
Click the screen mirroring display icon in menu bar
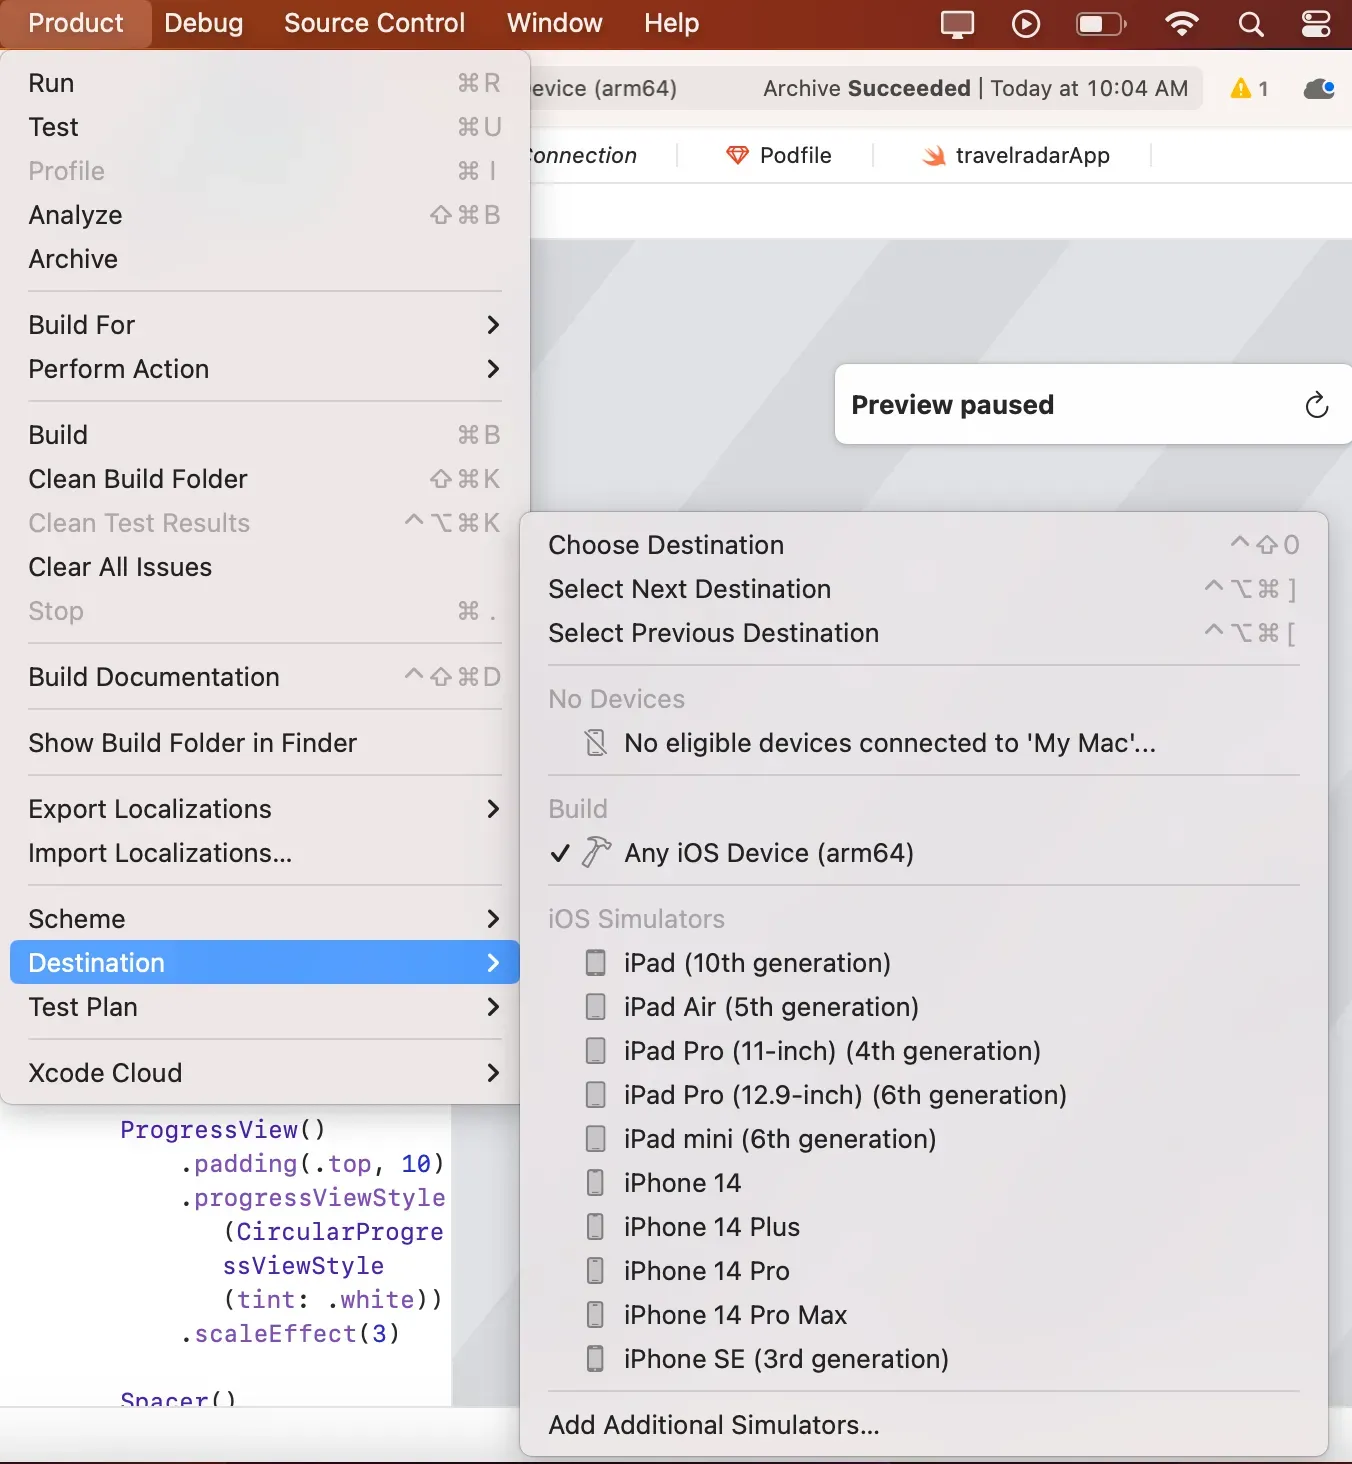(x=957, y=23)
